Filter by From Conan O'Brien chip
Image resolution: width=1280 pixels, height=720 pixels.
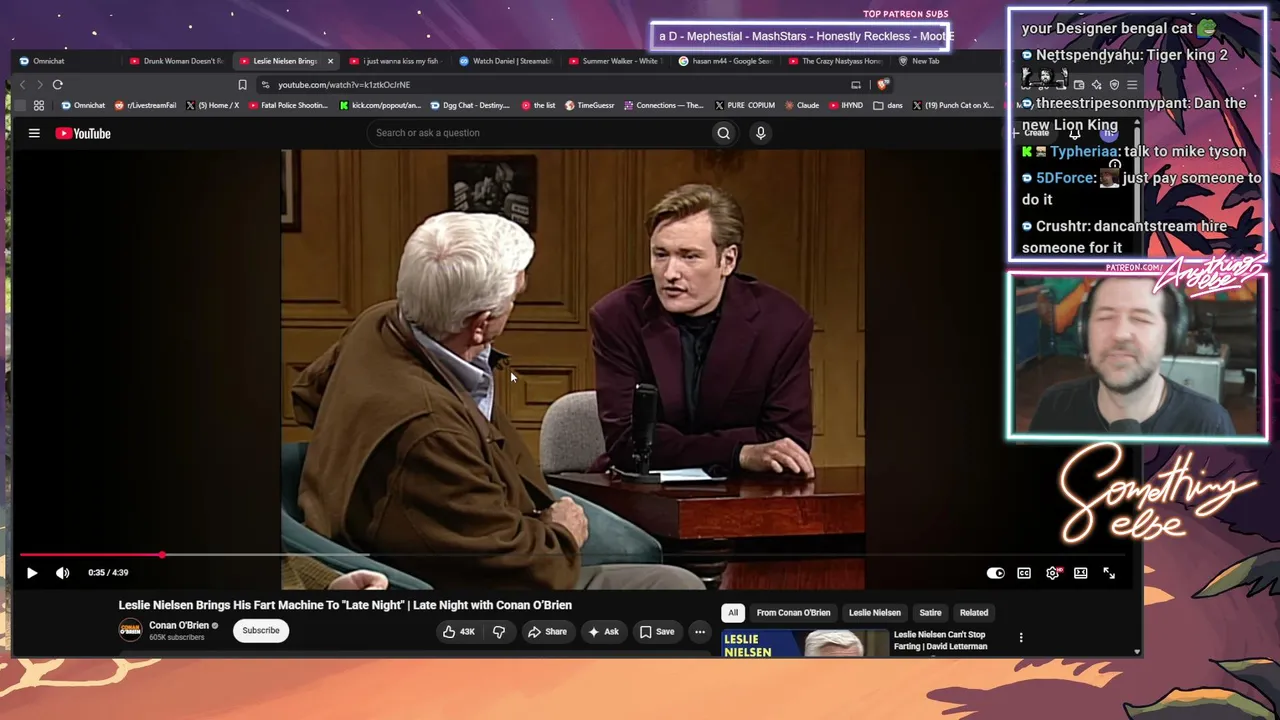coord(793,613)
